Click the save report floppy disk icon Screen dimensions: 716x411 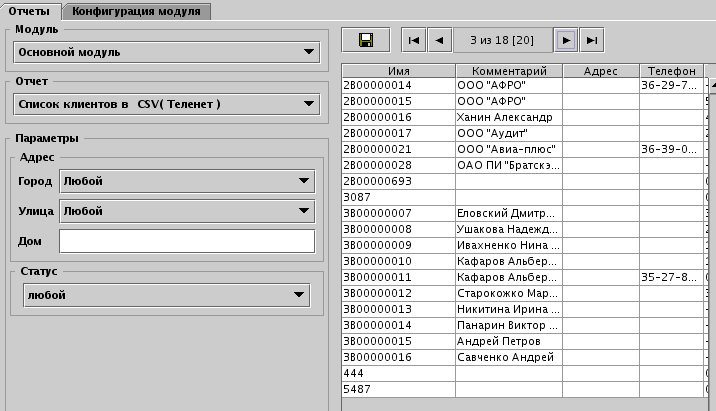point(366,40)
